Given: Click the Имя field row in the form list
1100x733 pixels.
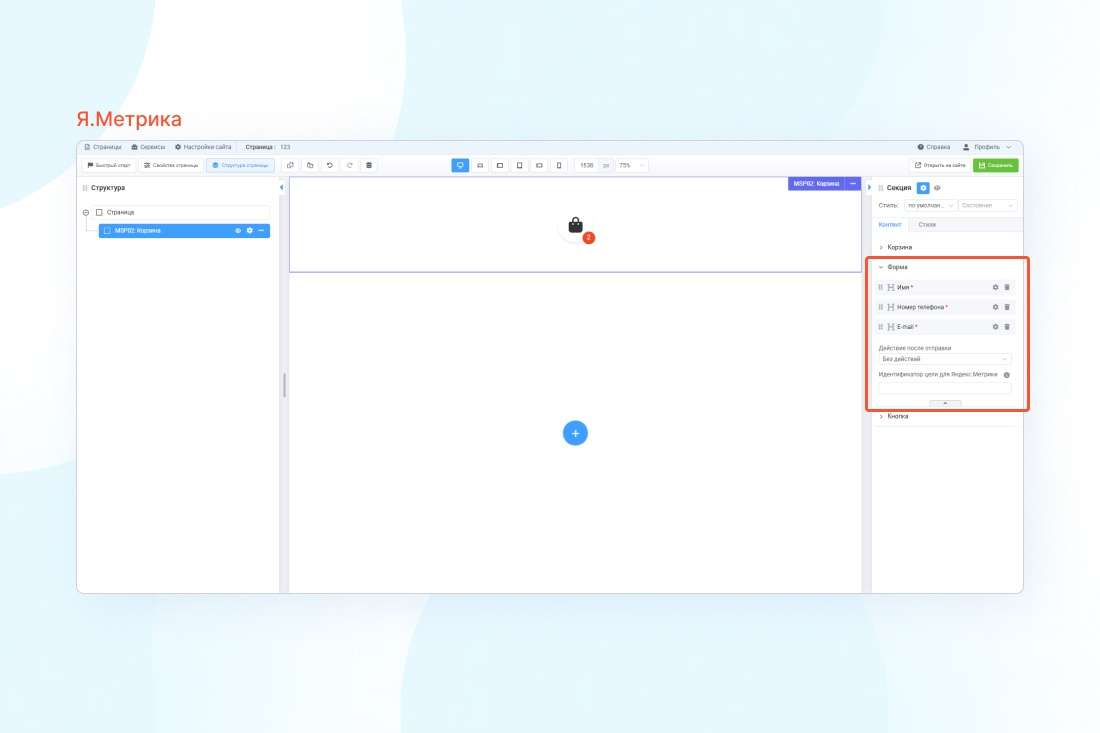Looking at the screenshot, I should pyautogui.click(x=945, y=288).
